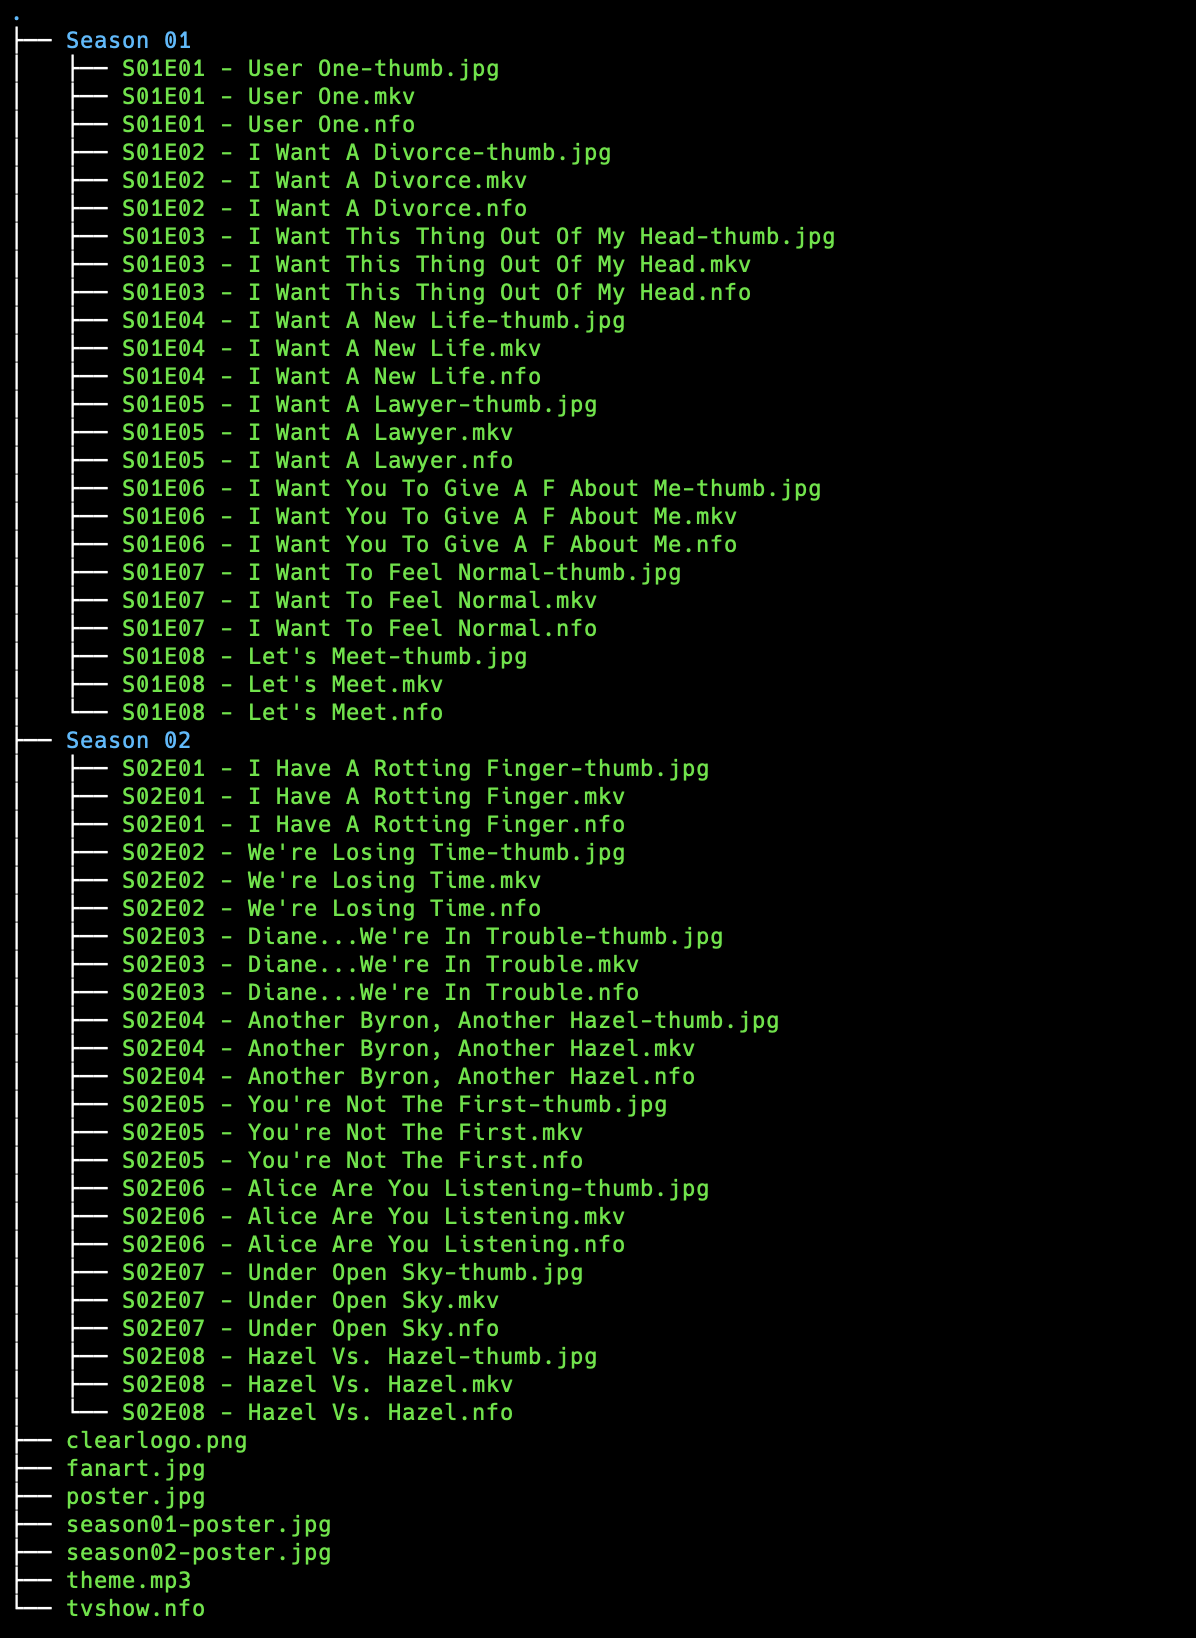1196x1638 pixels.
Task: Click S02E04 Another Hazel-thumb.jpg entry
Action: [x=450, y=1021]
